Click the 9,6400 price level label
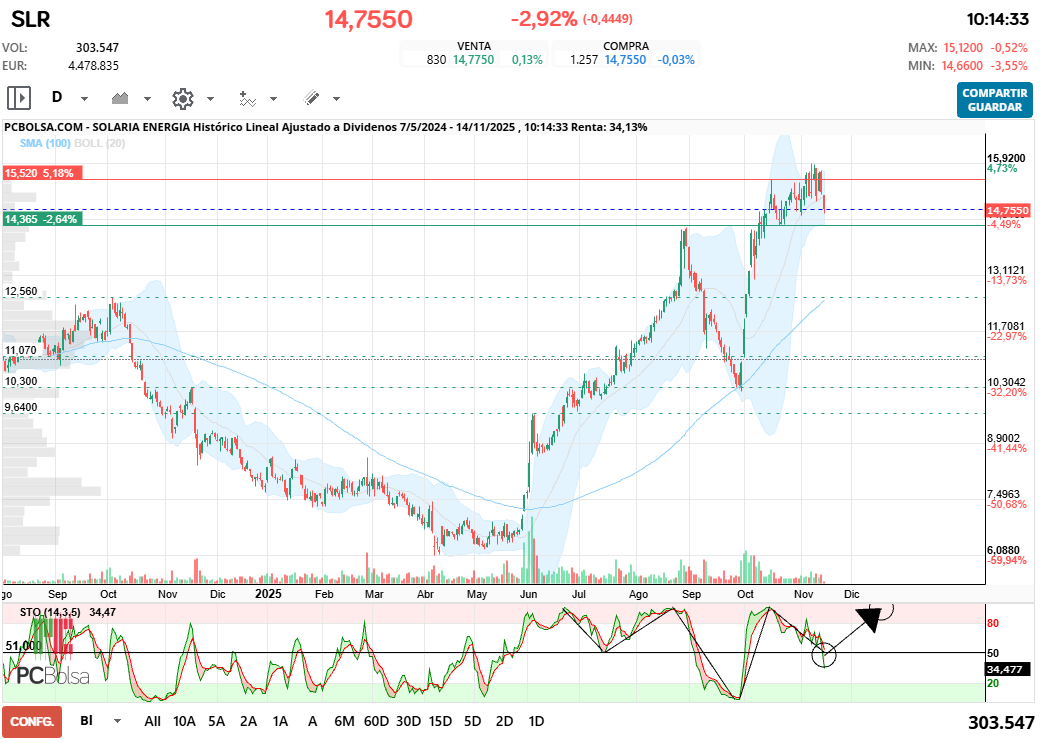 [21, 408]
